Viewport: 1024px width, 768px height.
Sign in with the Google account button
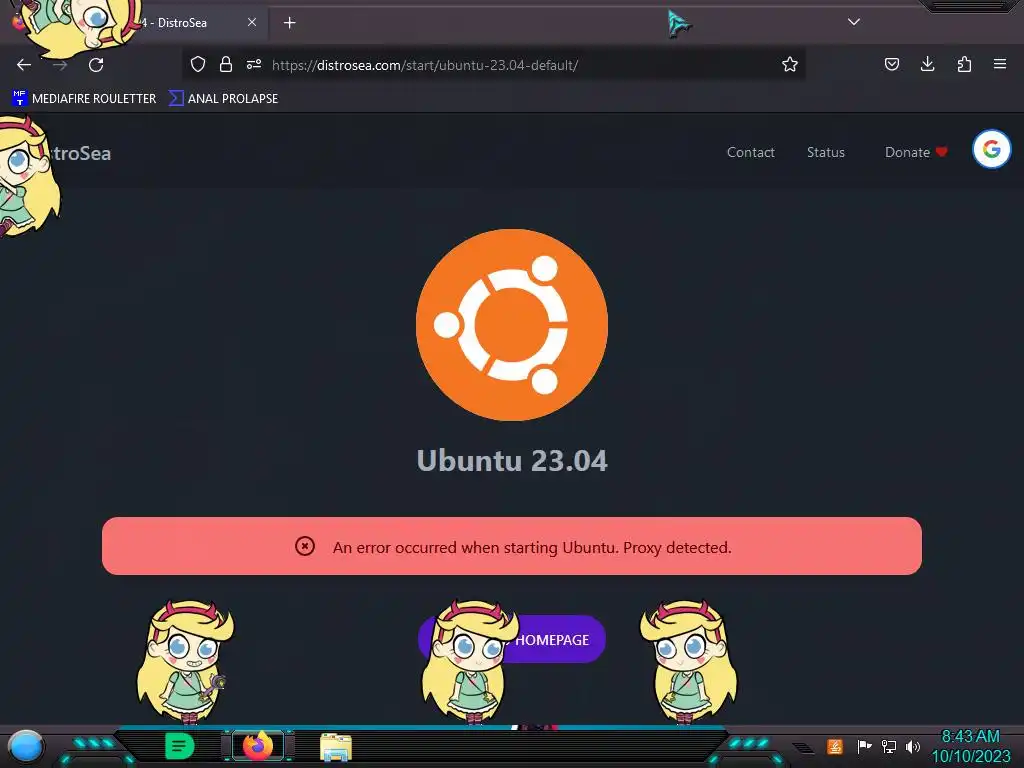(991, 150)
